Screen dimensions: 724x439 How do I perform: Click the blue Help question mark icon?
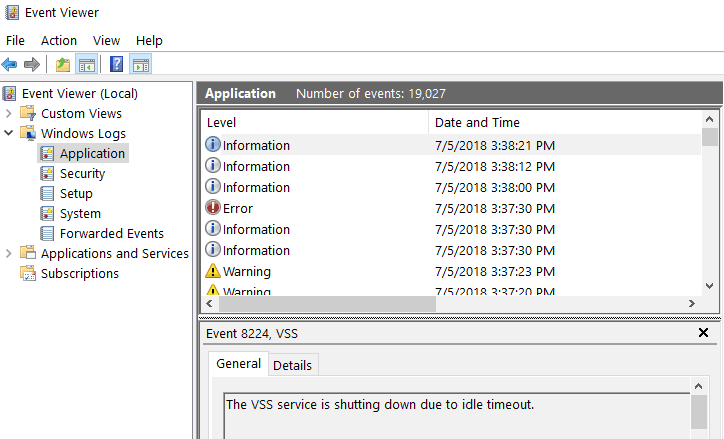116,64
